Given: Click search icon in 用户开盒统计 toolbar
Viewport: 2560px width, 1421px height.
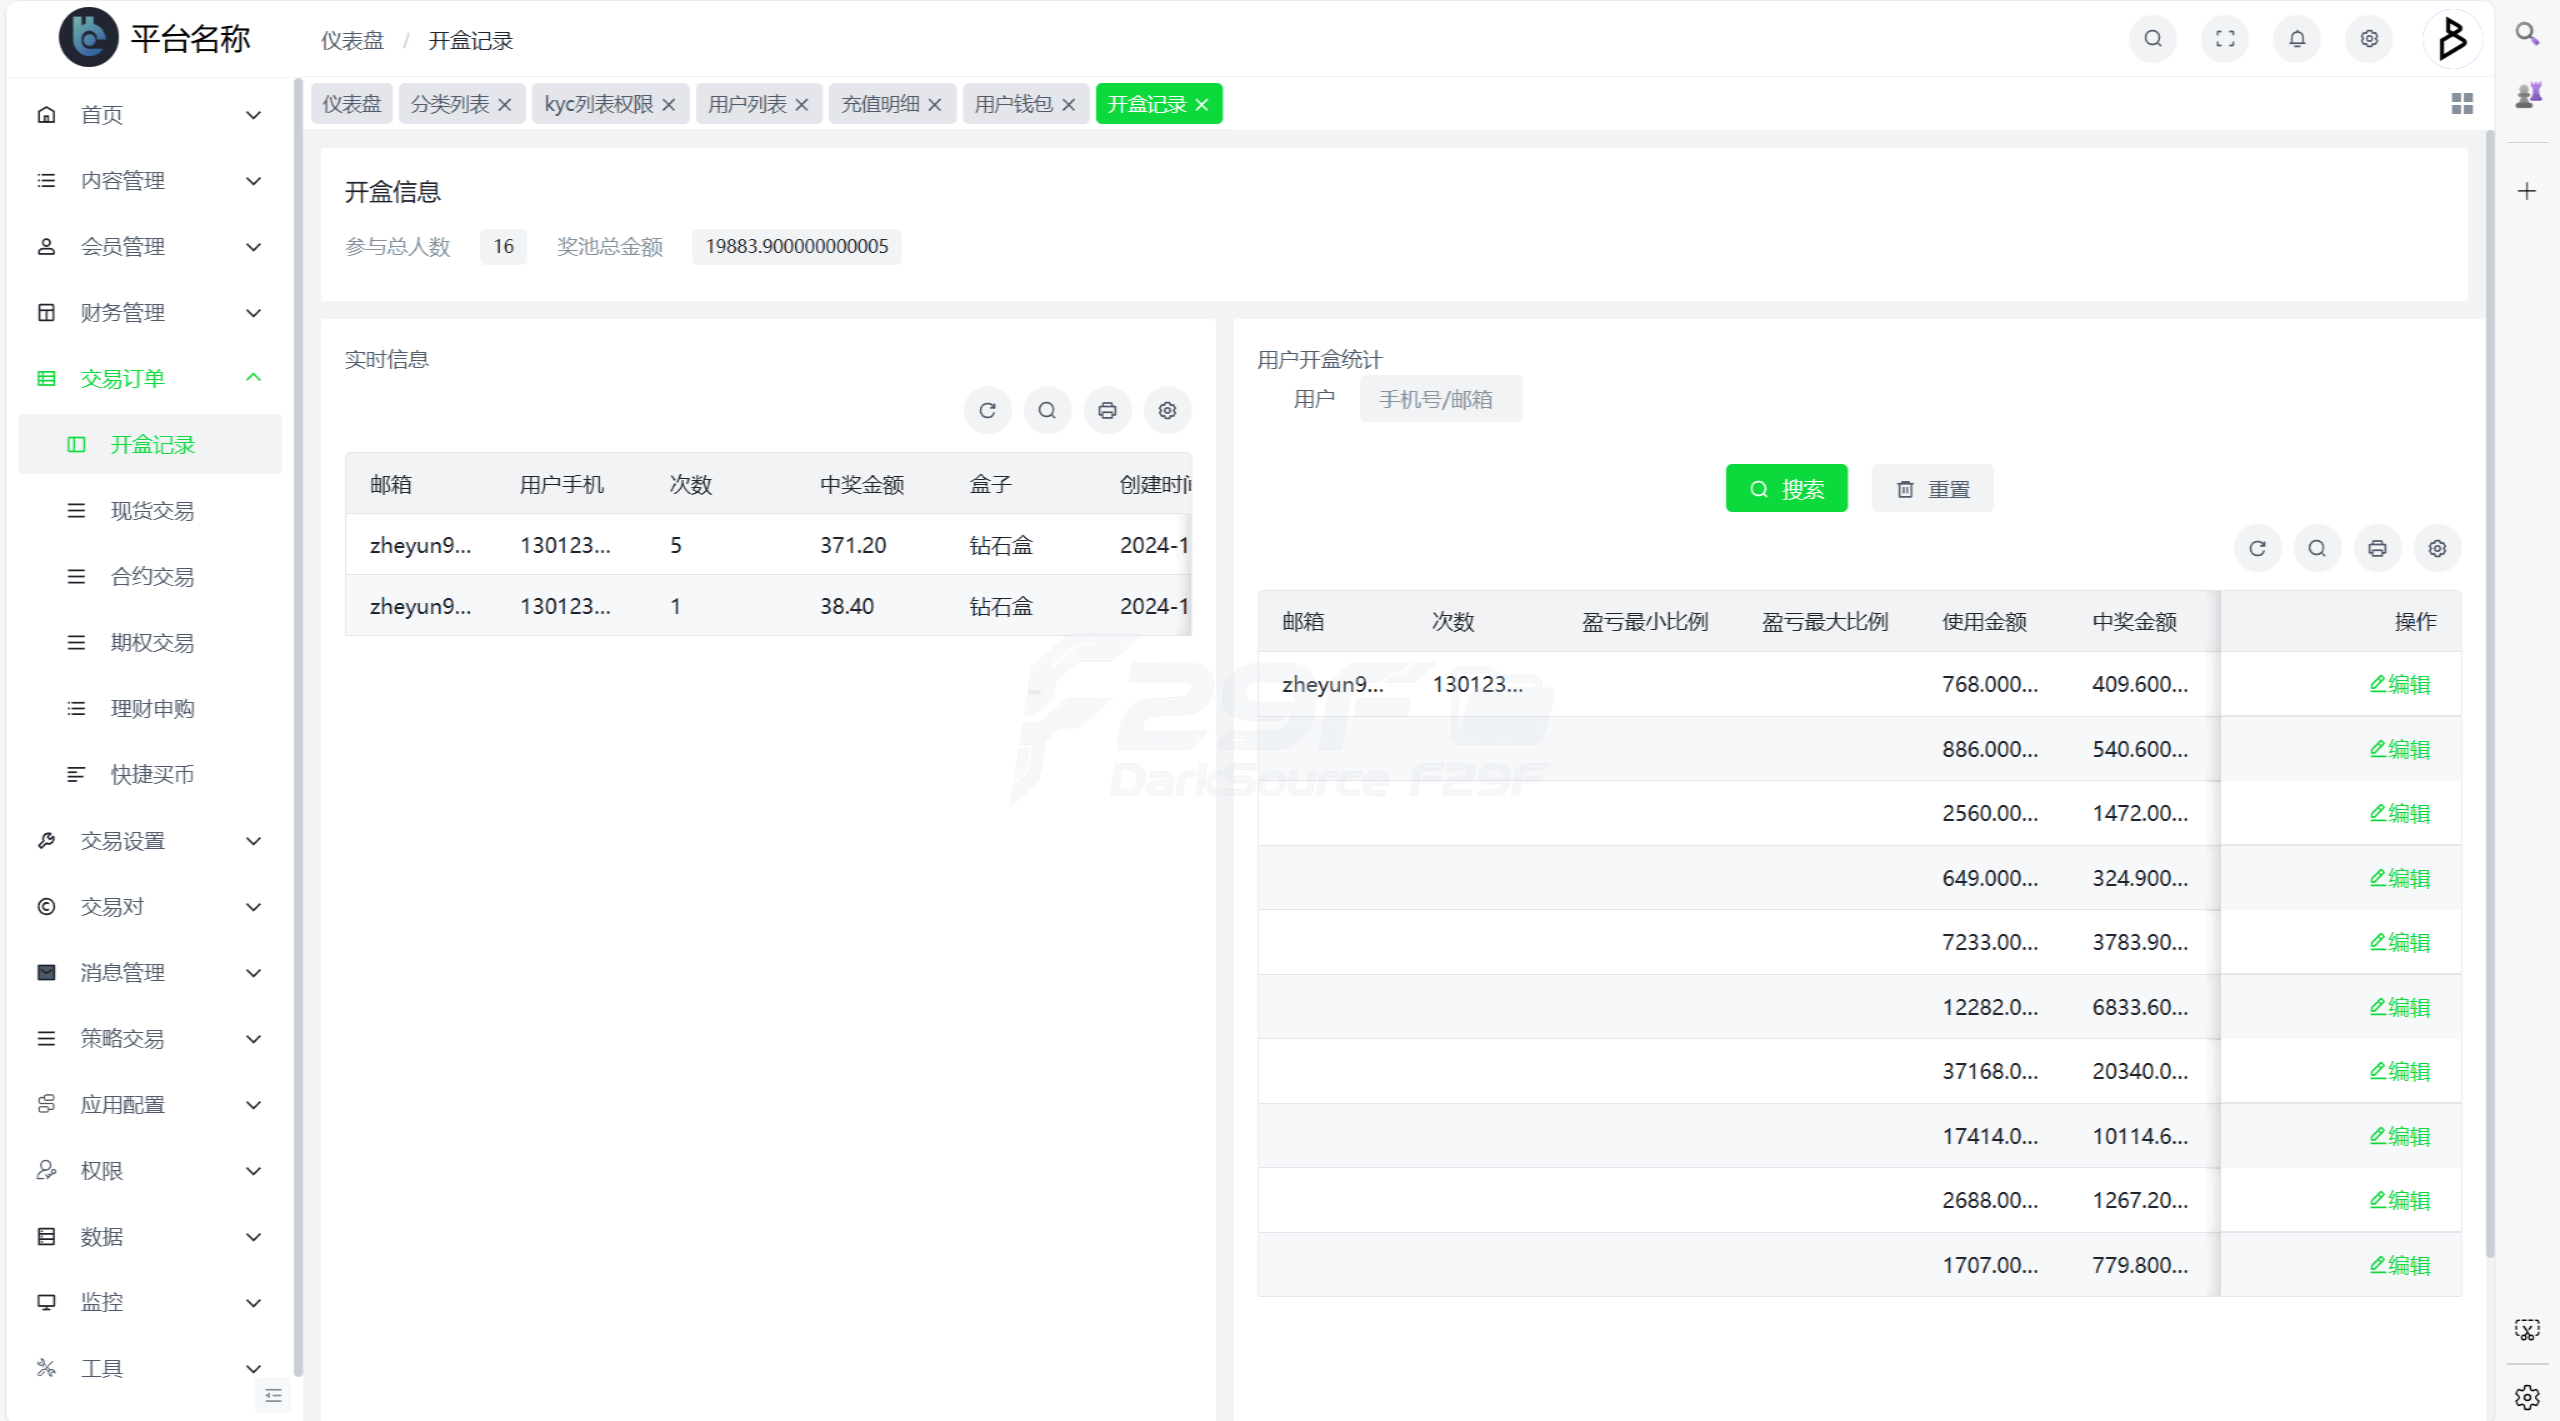Looking at the screenshot, I should (x=2317, y=548).
